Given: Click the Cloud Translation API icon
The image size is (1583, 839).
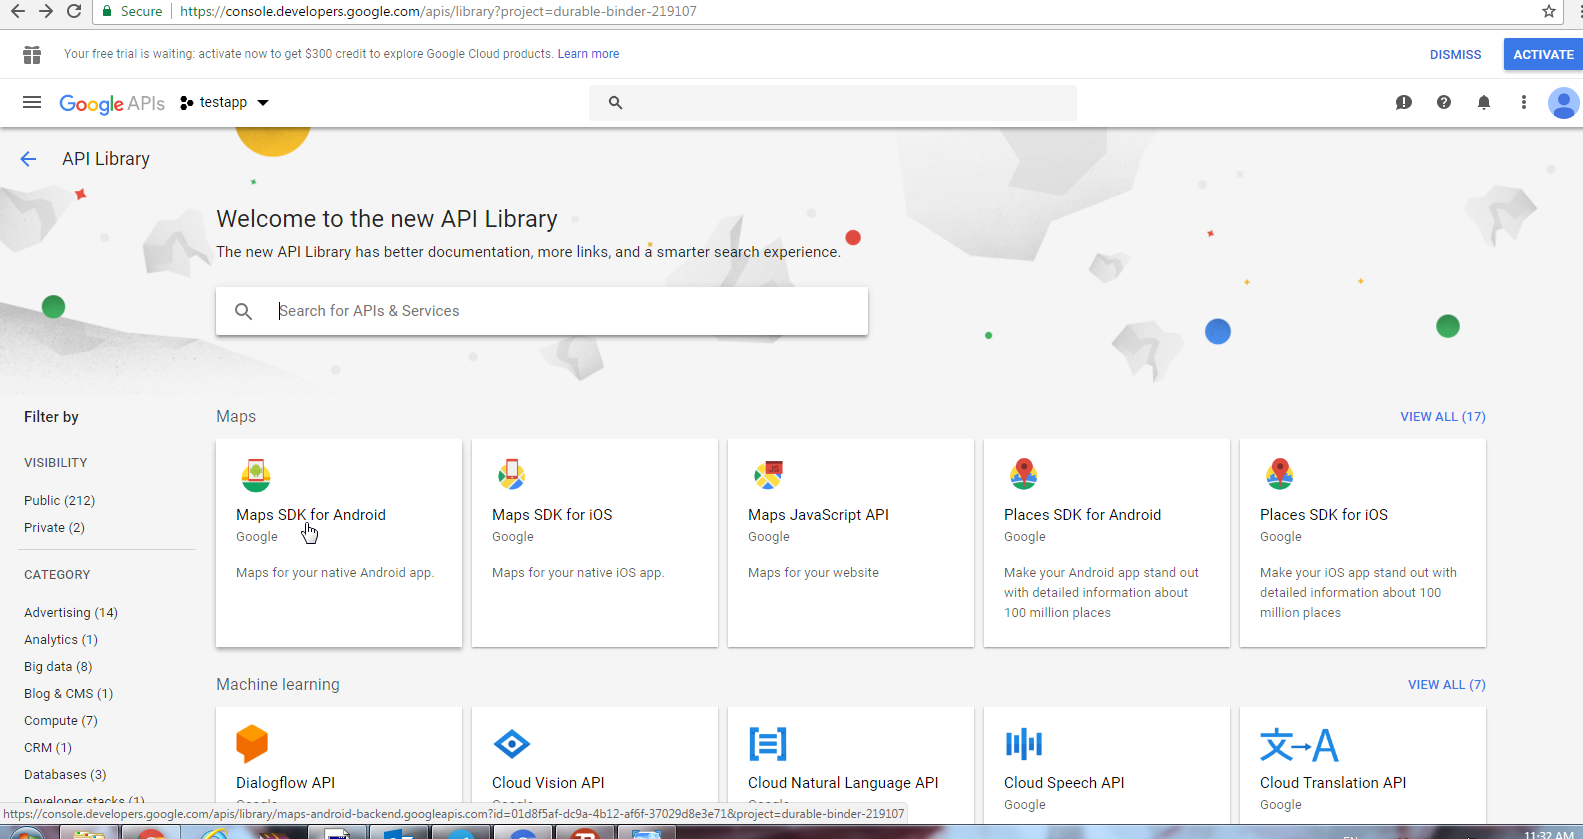Looking at the screenshot, I should point(1299,745).
